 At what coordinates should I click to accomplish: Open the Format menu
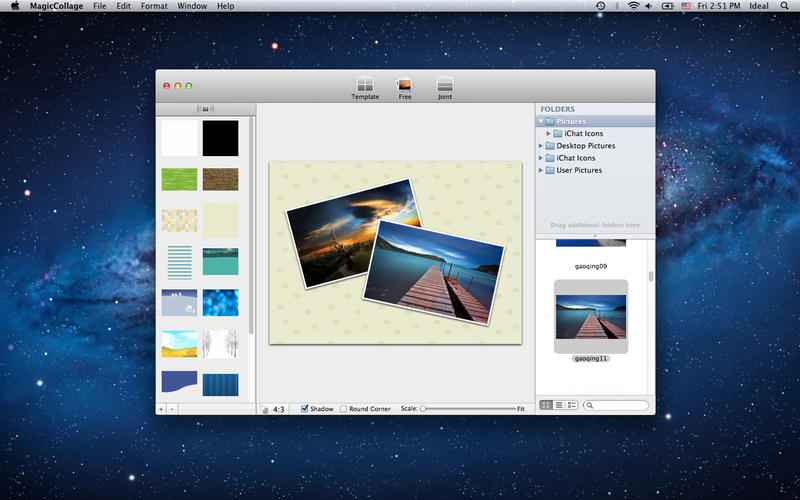(154, 6)
